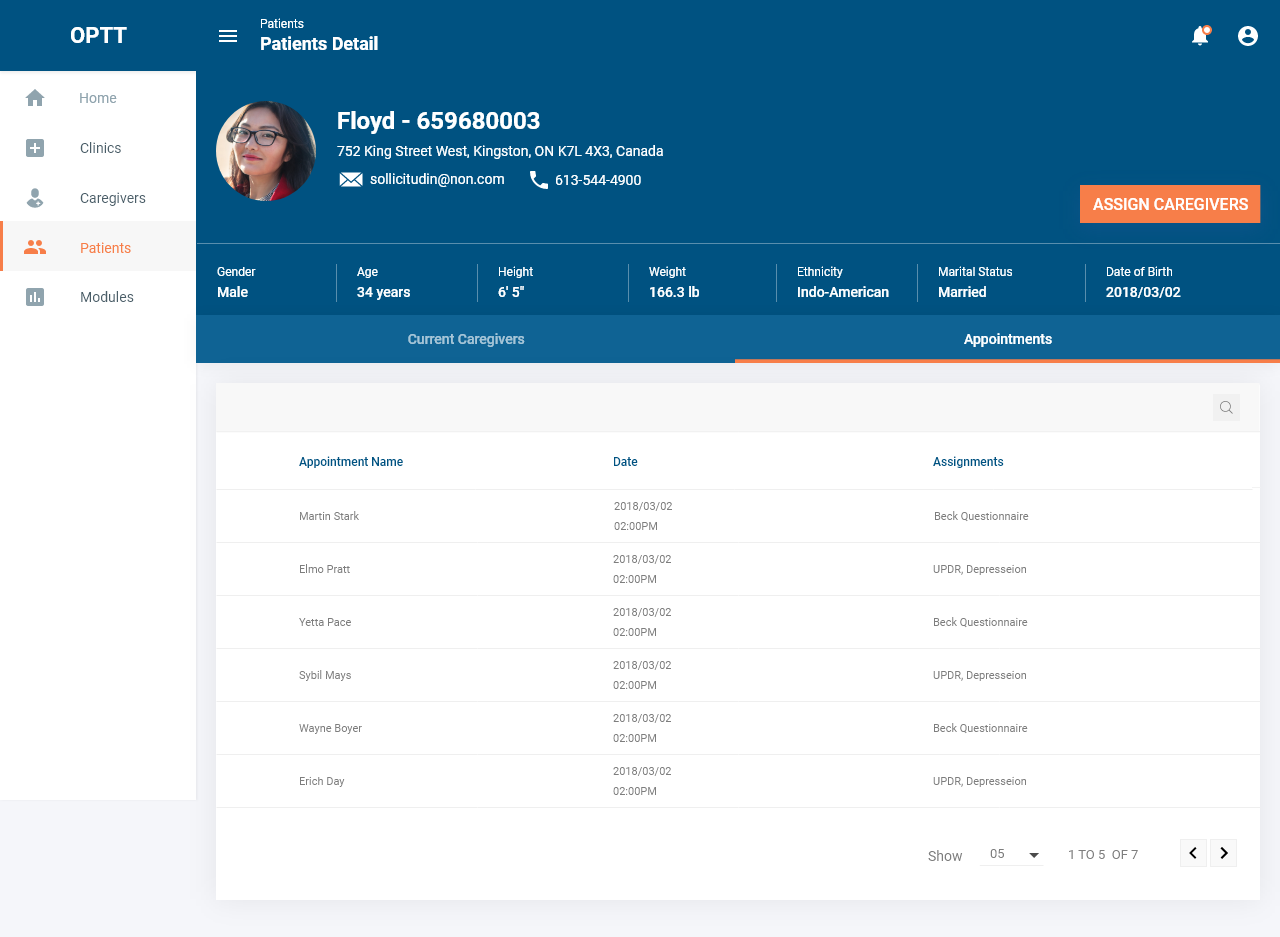This screenshot has width=1280, height=937.
Task: Click the patient profile photo
Action: pyautogui.click(x=266, y=151)
